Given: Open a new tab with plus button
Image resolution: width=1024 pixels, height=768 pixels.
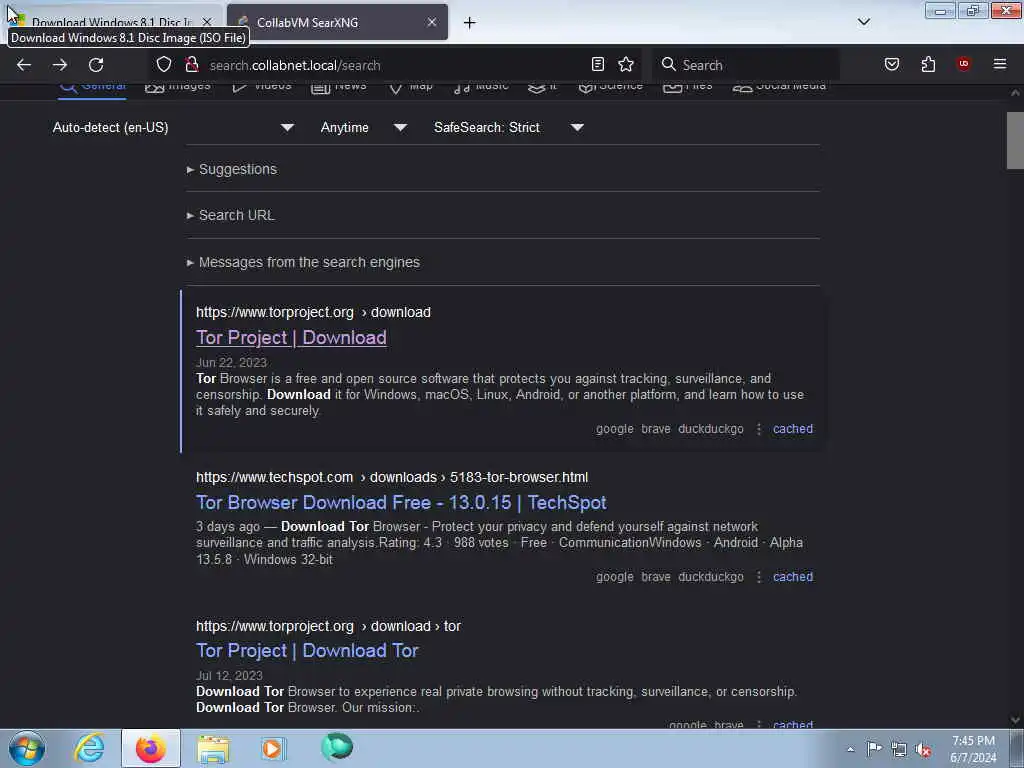Looking at the screenshot, I should tap(470, 23).
